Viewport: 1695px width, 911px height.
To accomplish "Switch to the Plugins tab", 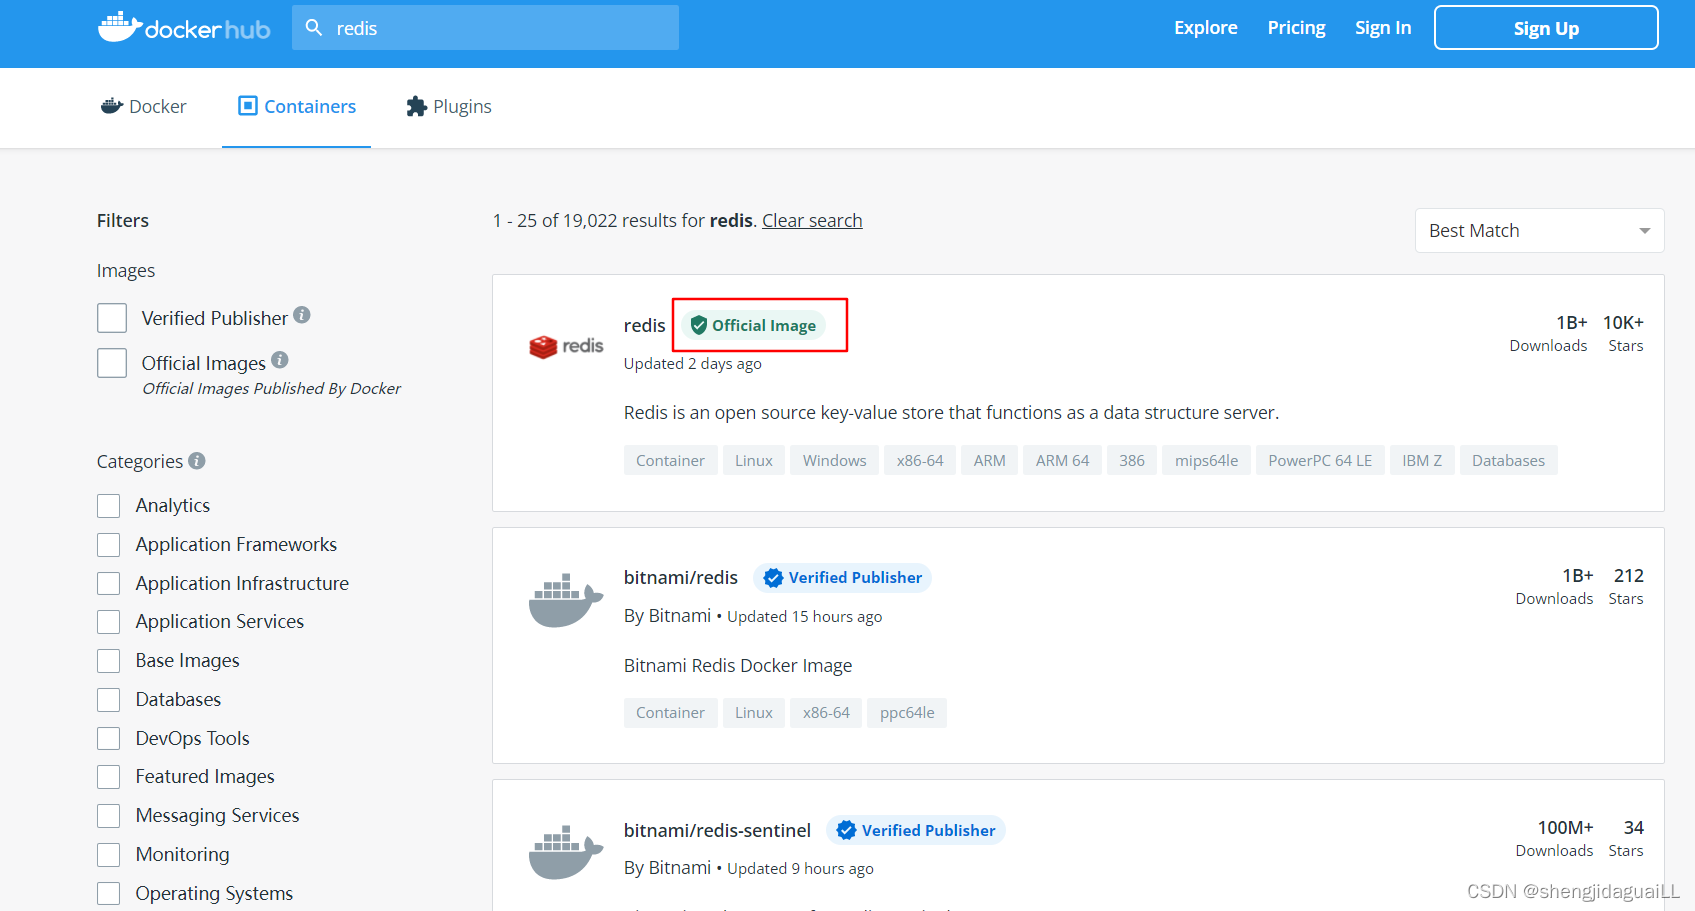I will pyautogui.click(x=449, y=106).
